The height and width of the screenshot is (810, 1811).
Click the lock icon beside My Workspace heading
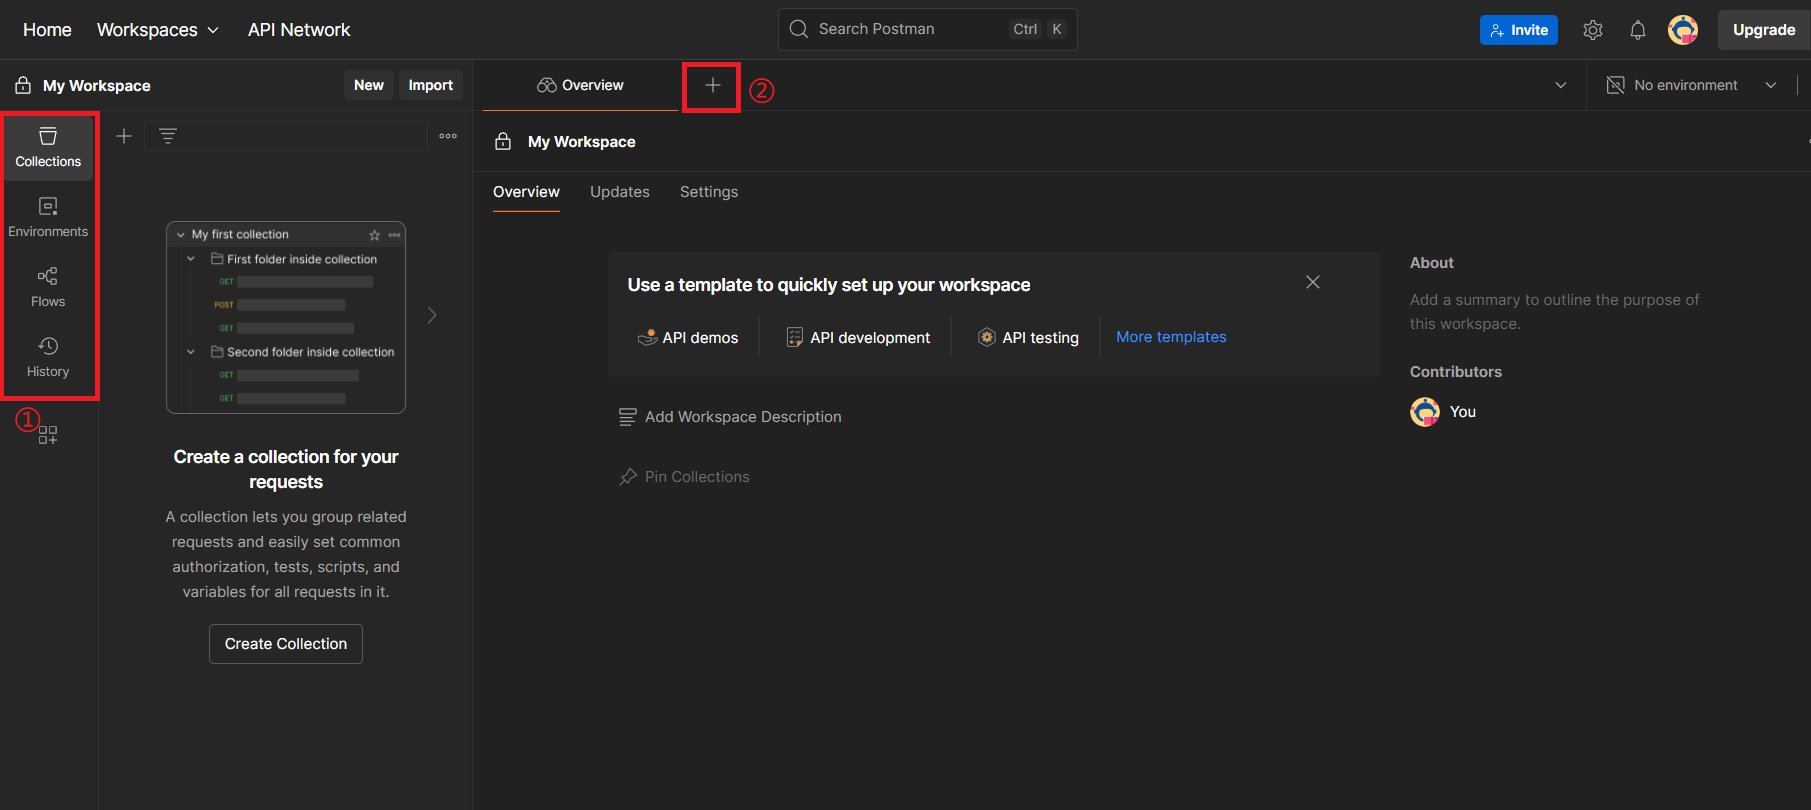pos(503,141)
